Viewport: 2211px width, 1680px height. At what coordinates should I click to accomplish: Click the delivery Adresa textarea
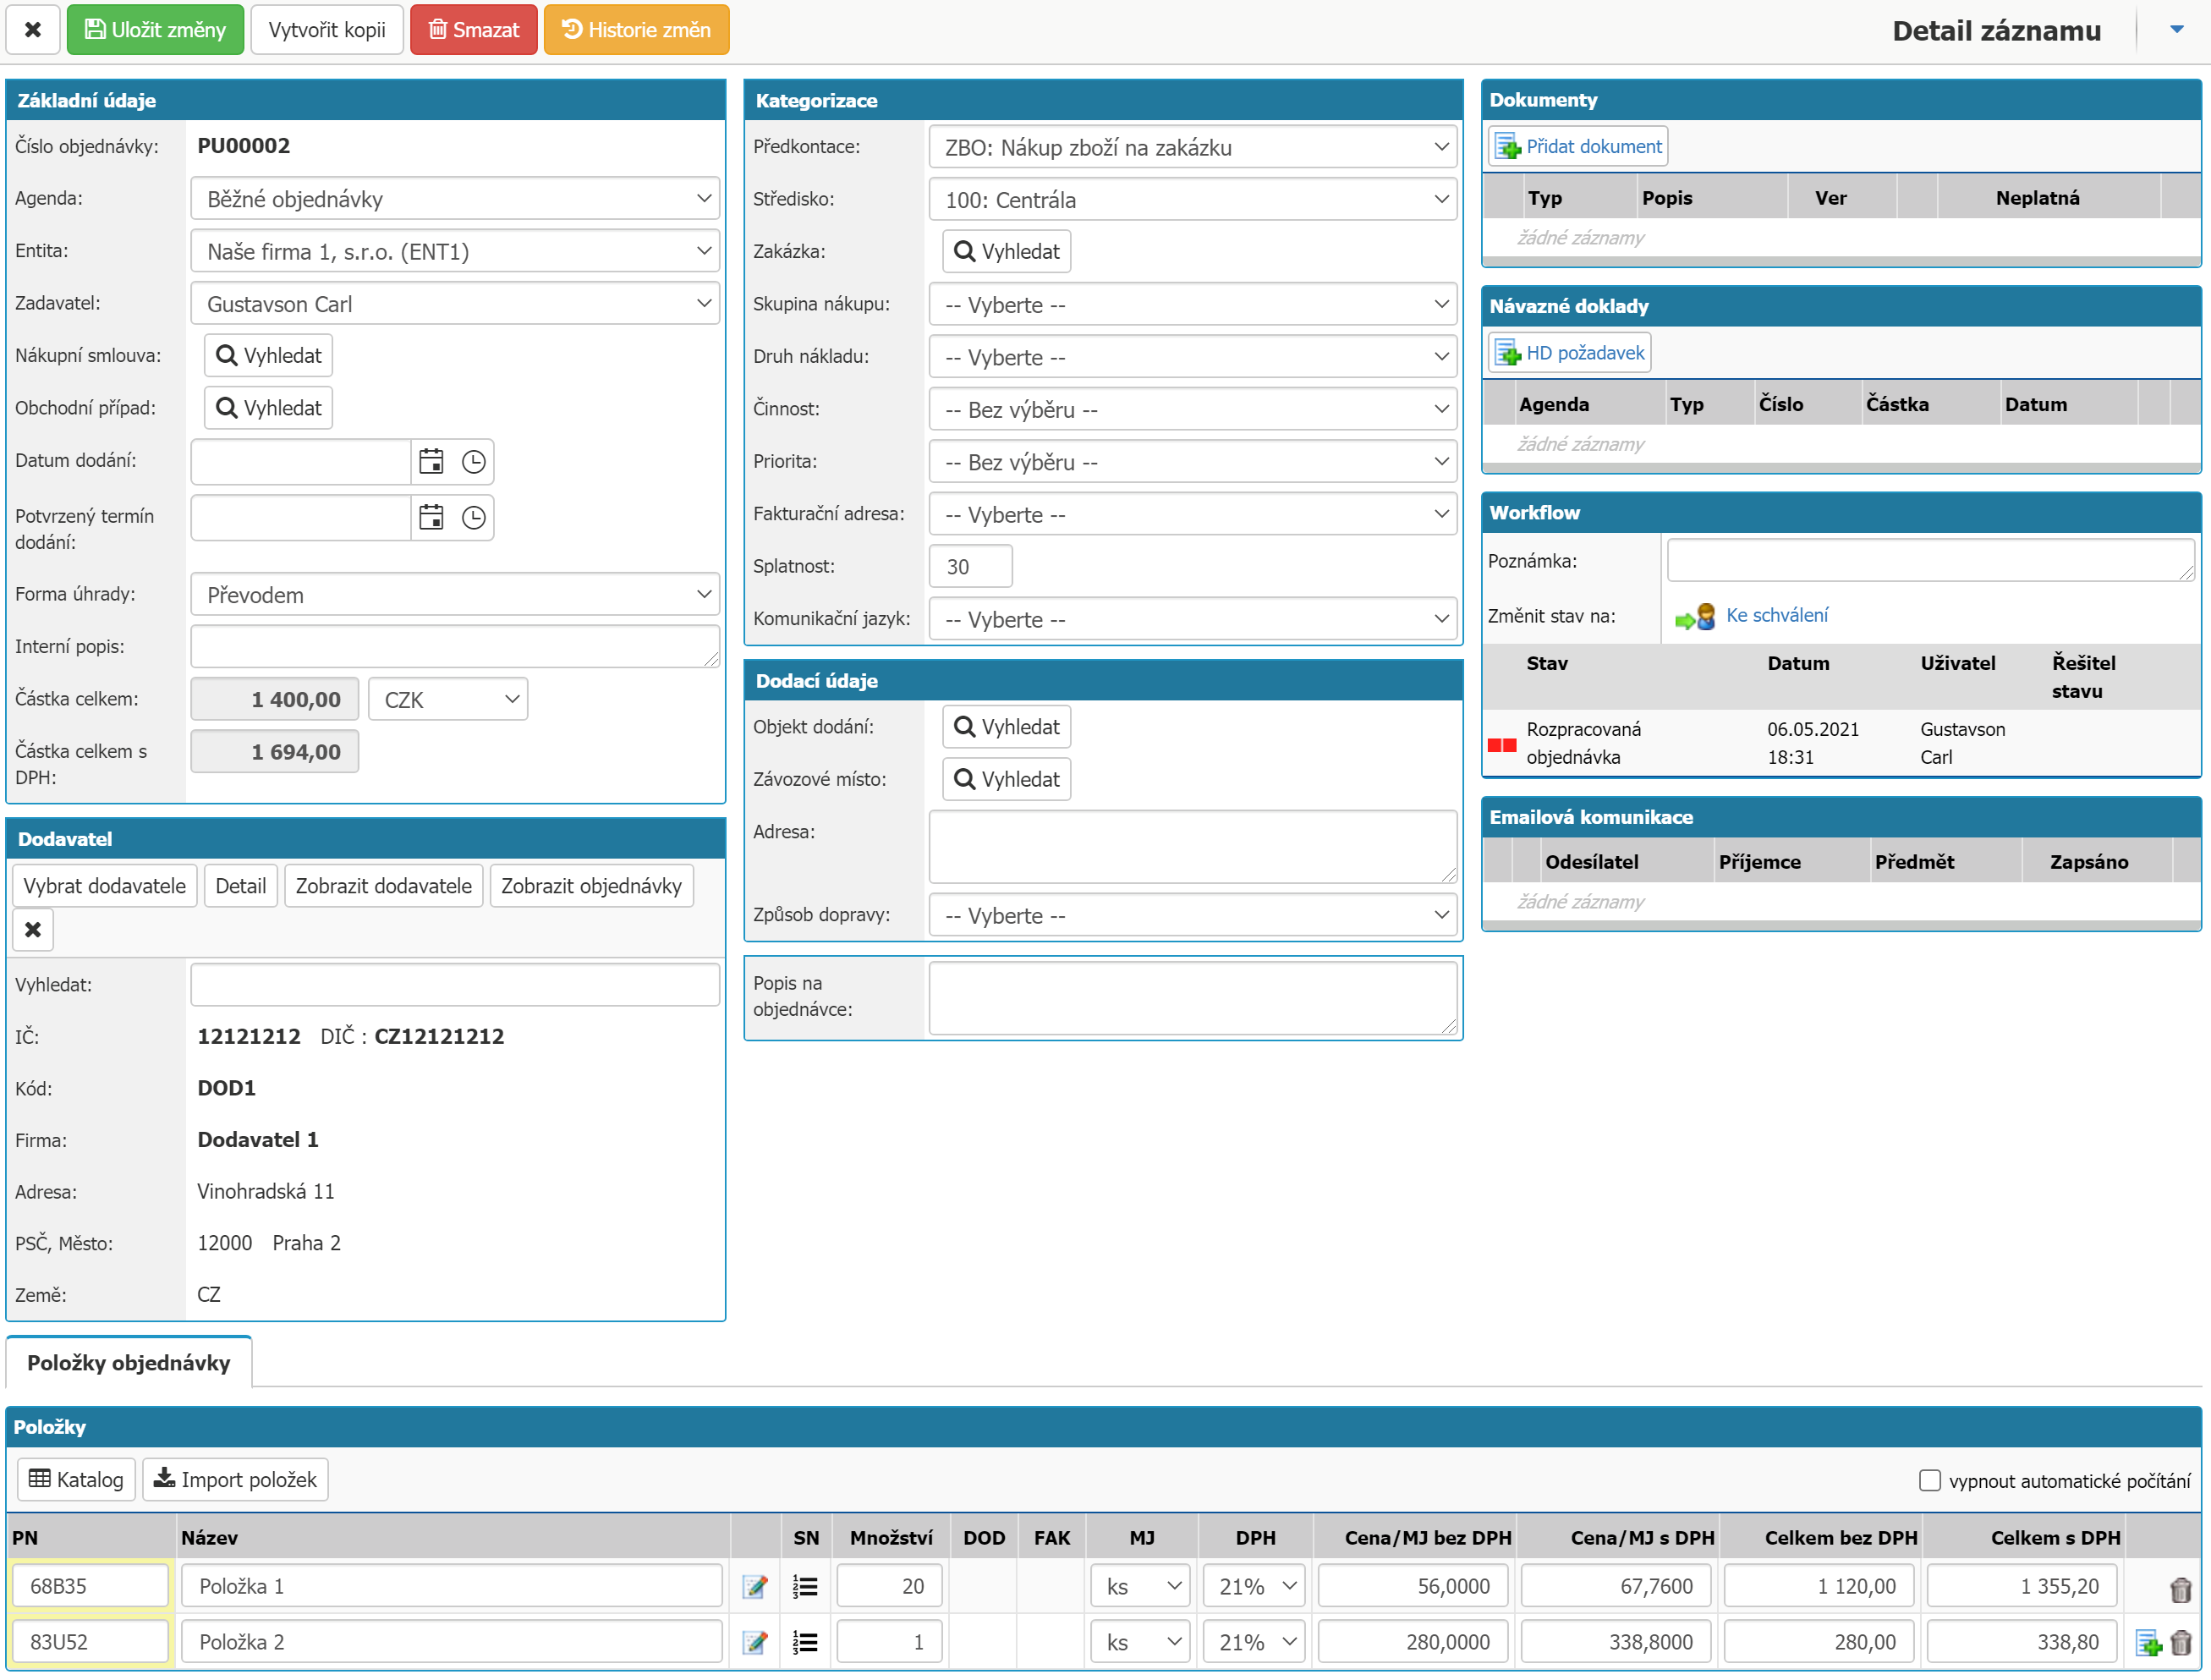click(x=1192, y=847)
